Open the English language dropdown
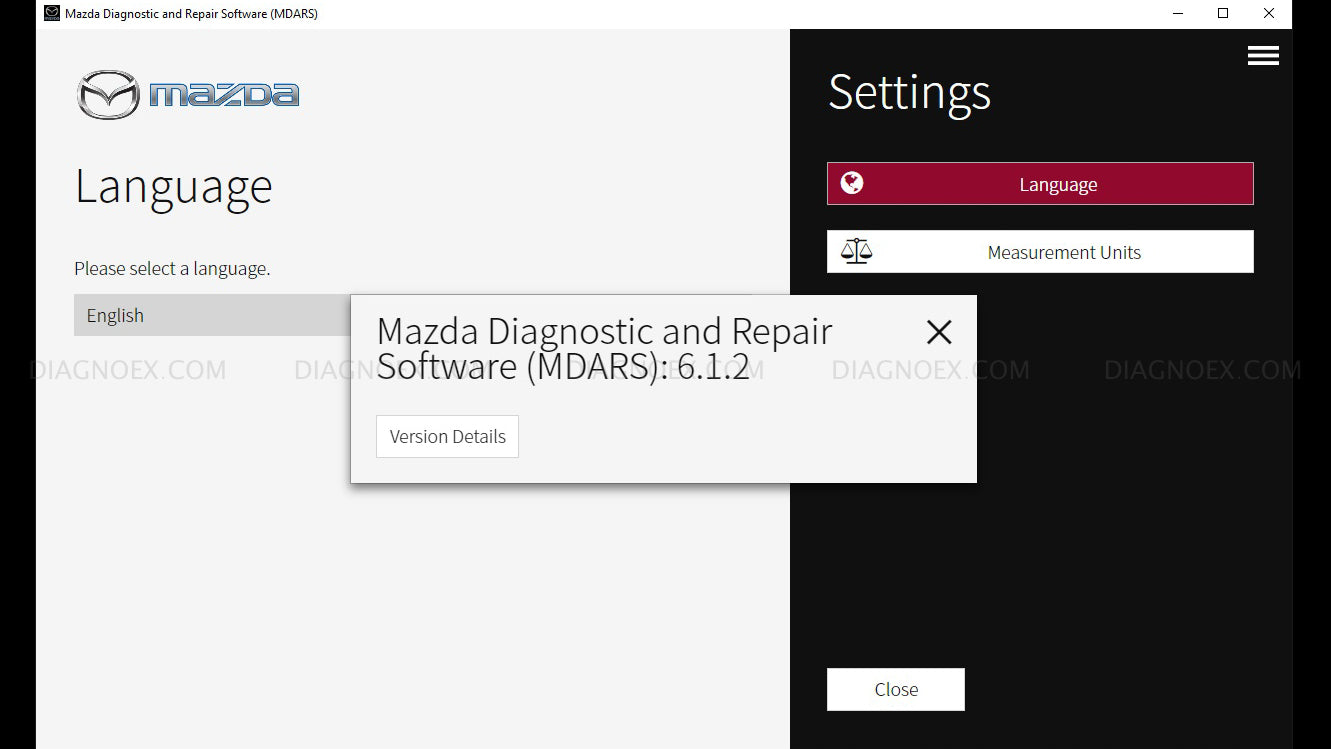 point(212,315)
